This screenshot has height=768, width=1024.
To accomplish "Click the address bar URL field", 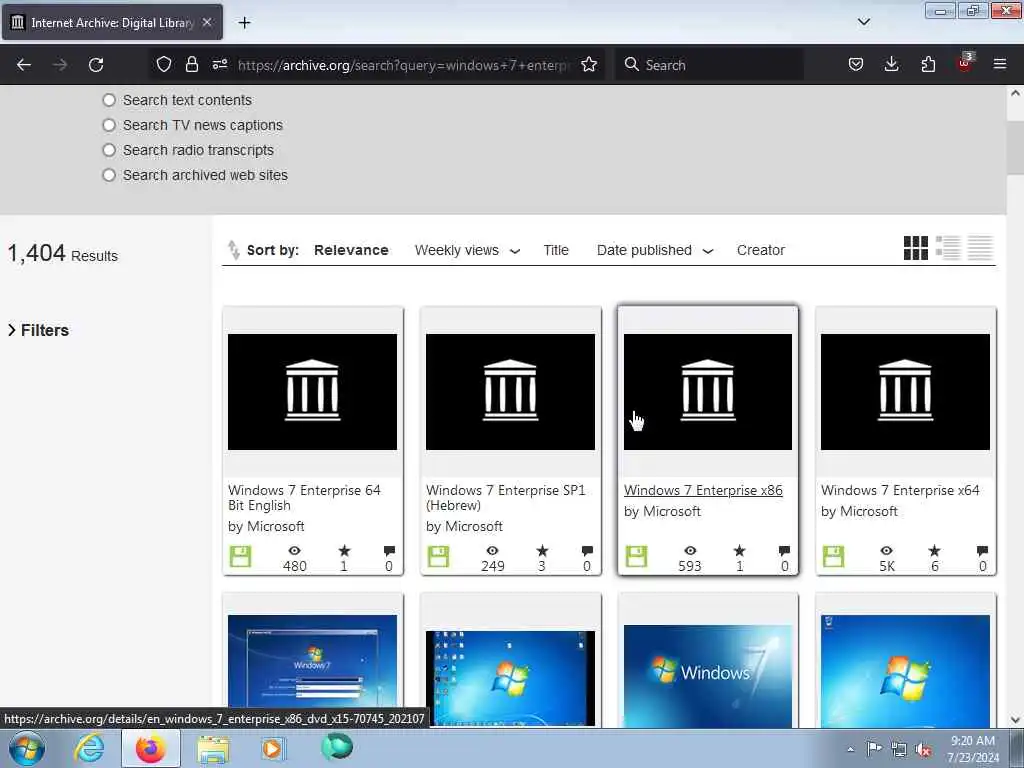I will [x=404, y=65].
